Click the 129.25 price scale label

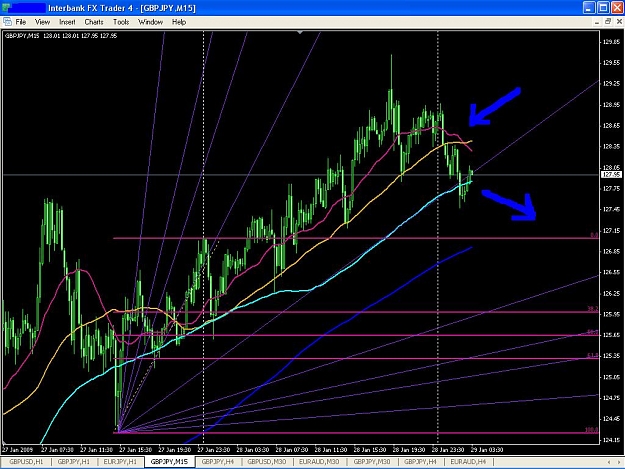click(611, 84)
